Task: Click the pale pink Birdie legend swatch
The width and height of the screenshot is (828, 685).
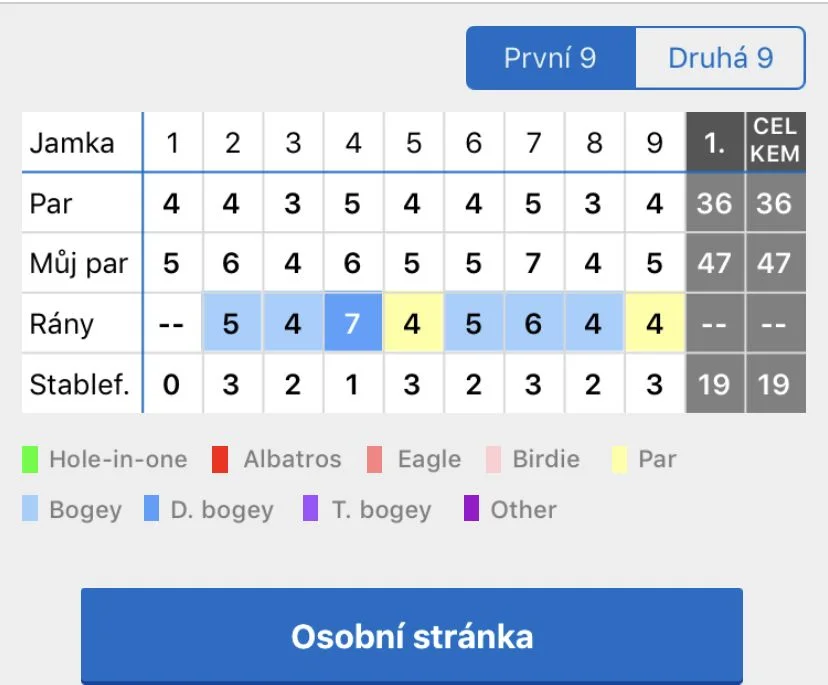Action: [x=493, y=459]
